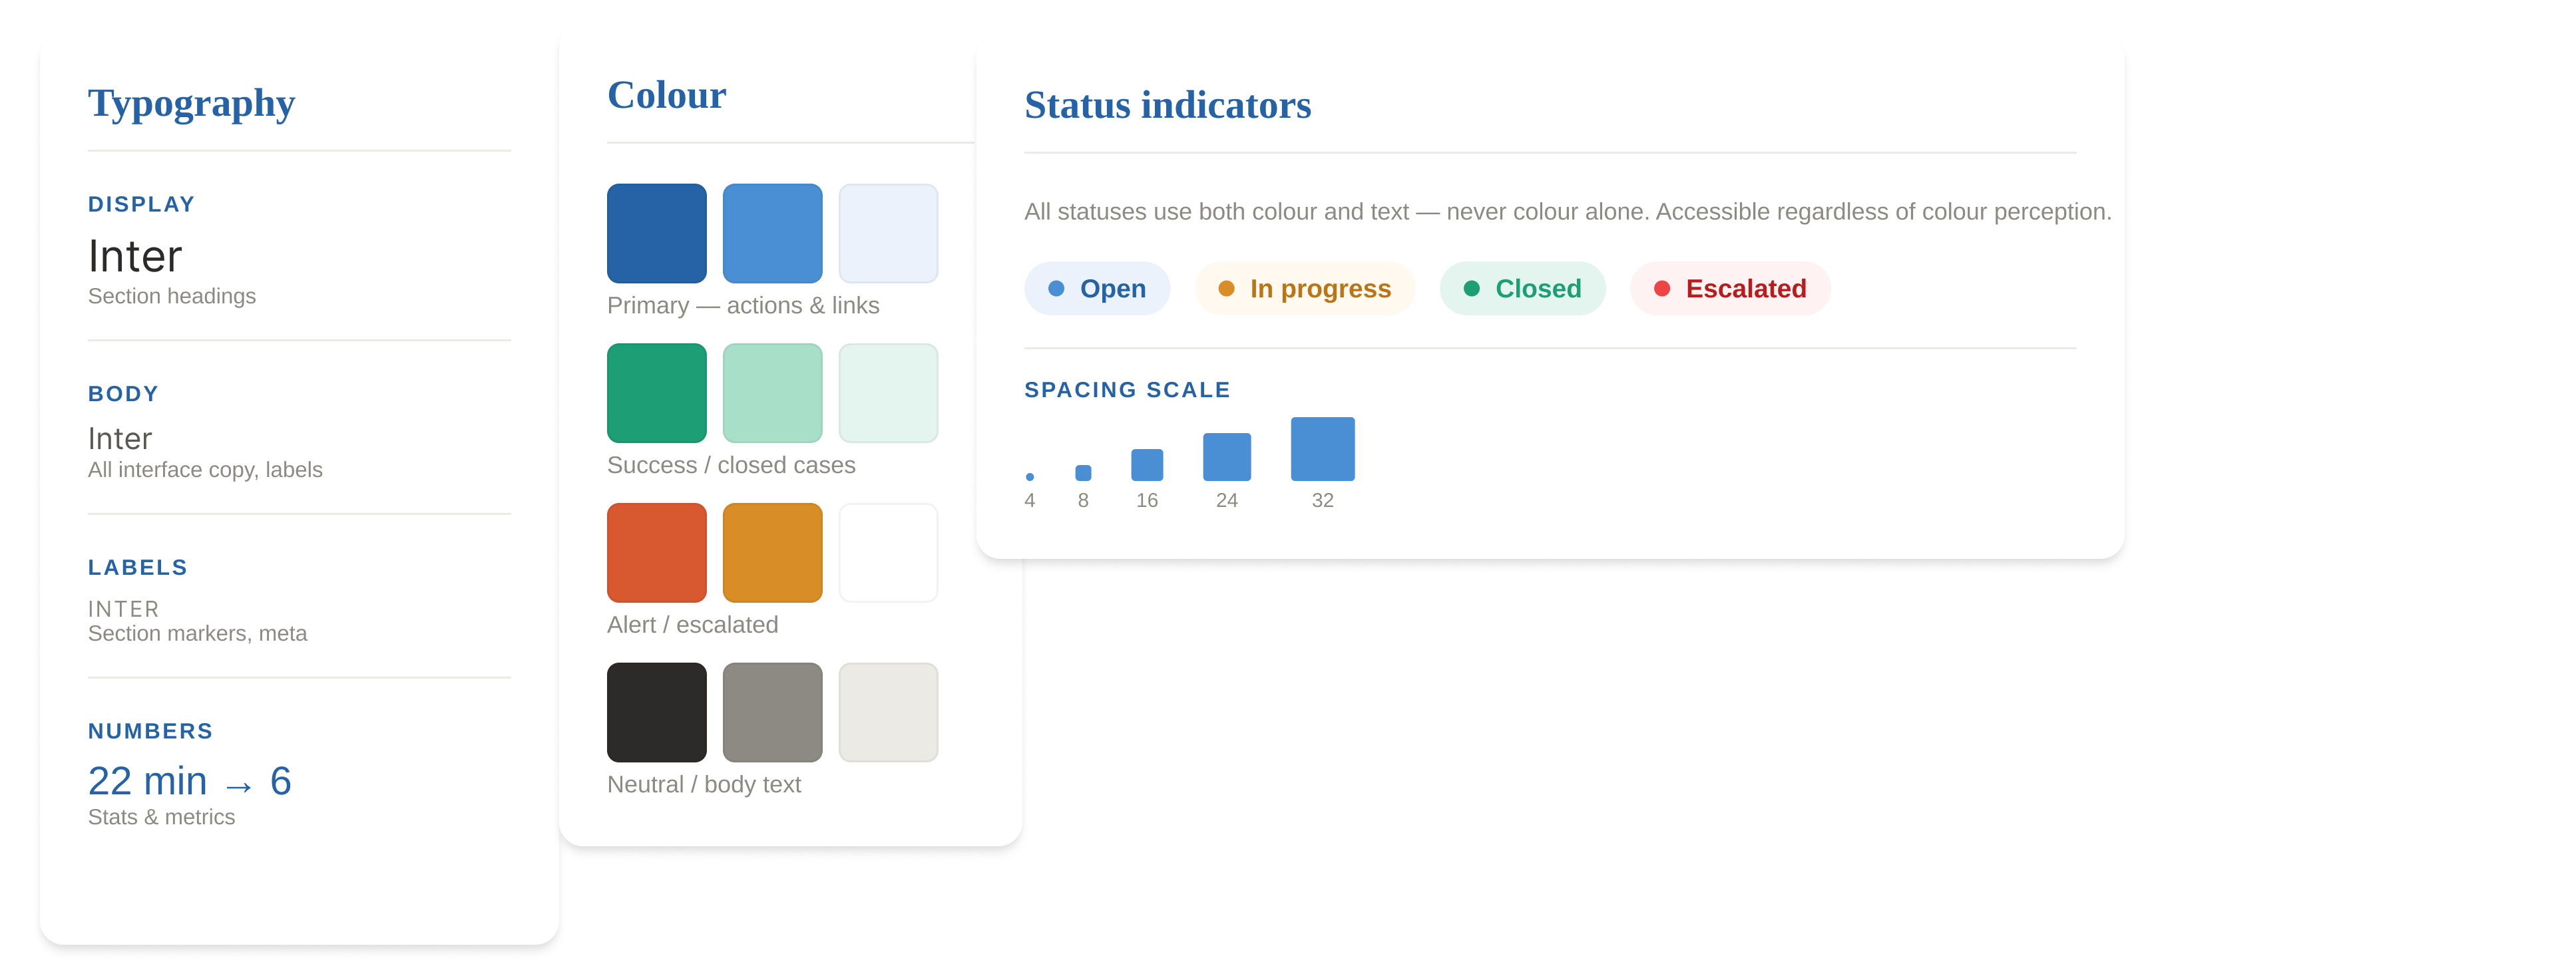Screen dimensions: 2576x968
Task: Click the dark blue primary colour swatch
Action: 656,233
